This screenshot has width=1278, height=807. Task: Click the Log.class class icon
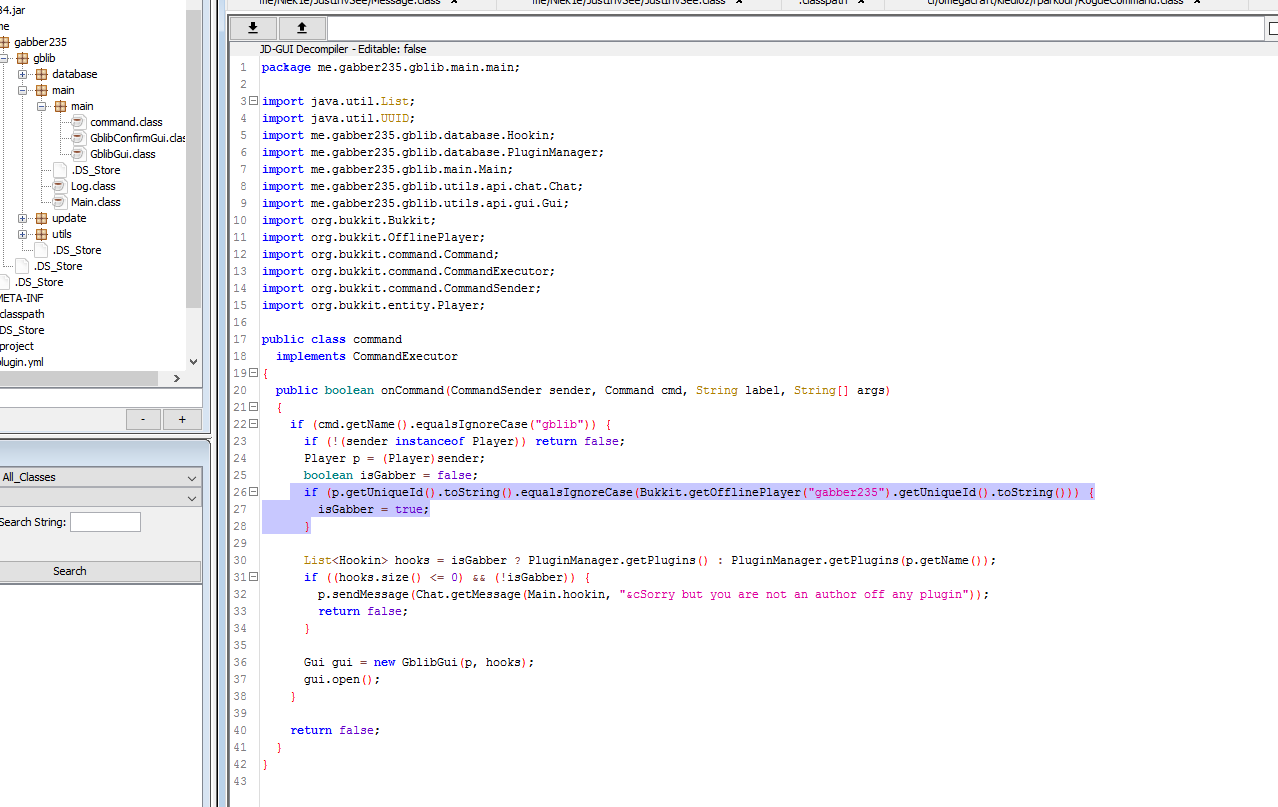click(60, 185)
